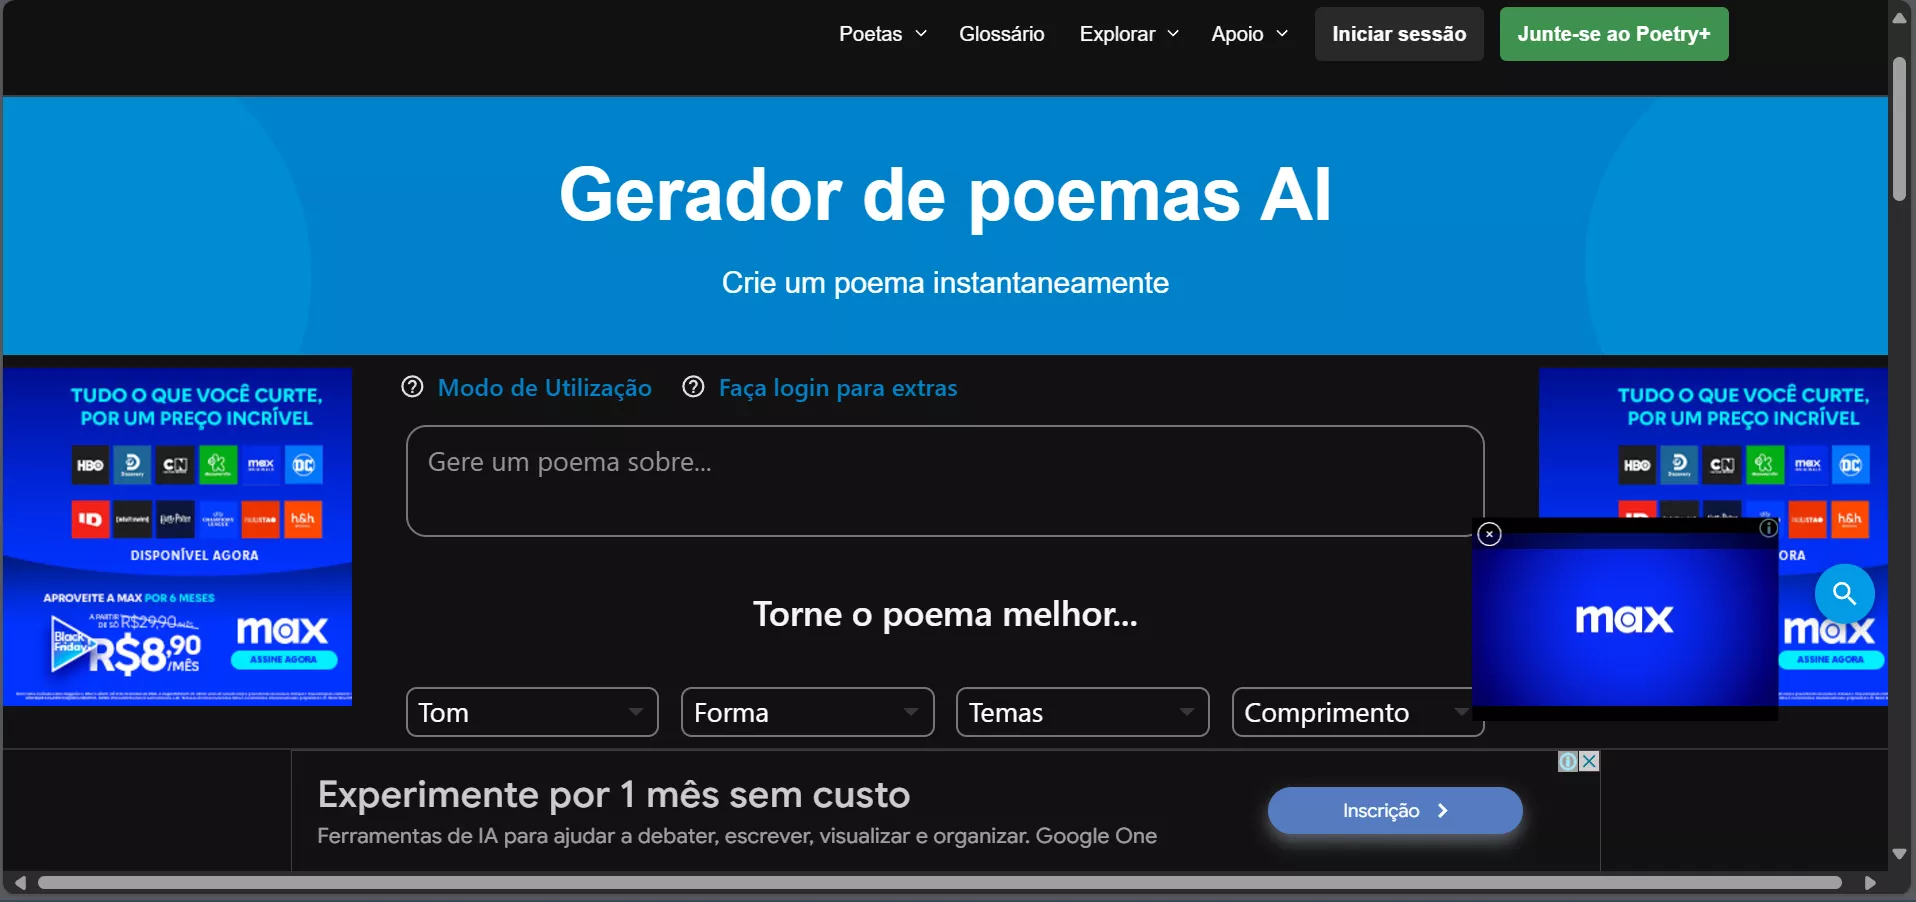1916x902 pixels.
Task: Open the Modo de Utilização help icon
Action: tap(412, 387)
